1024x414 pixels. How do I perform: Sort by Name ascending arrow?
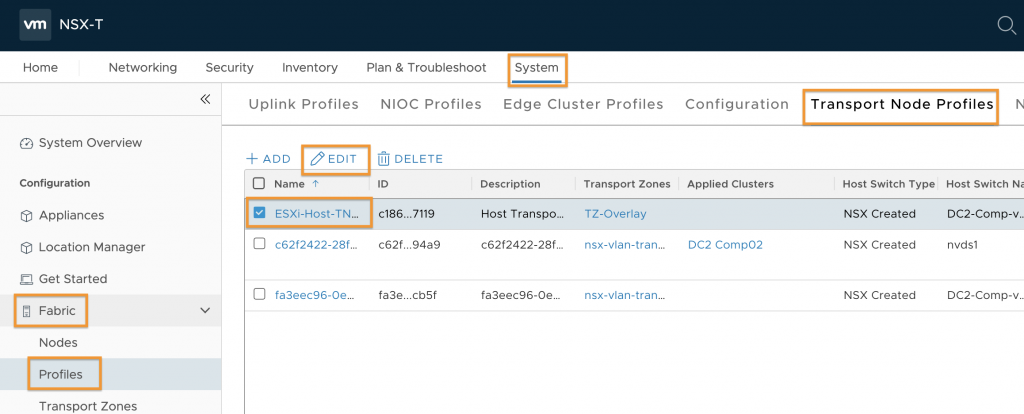coord(315,184)
